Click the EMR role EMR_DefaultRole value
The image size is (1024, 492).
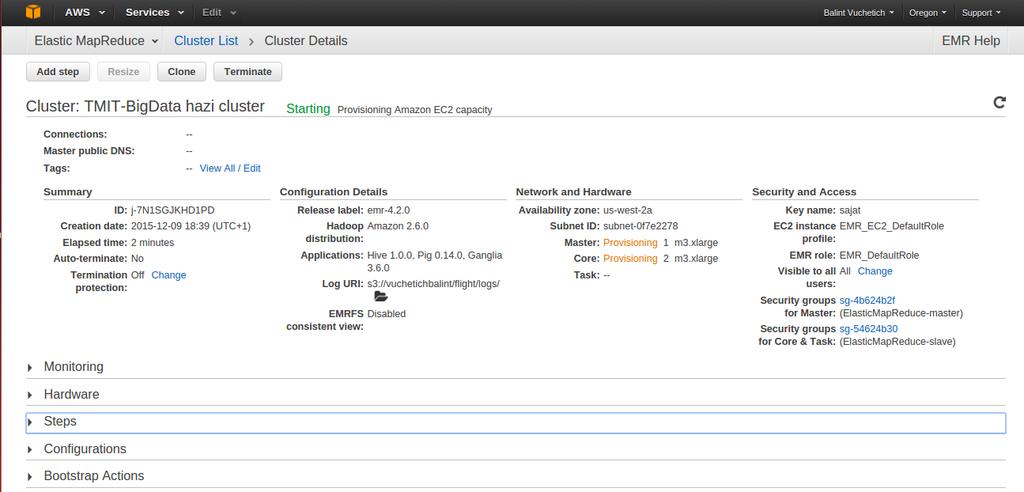click(879, 255)
